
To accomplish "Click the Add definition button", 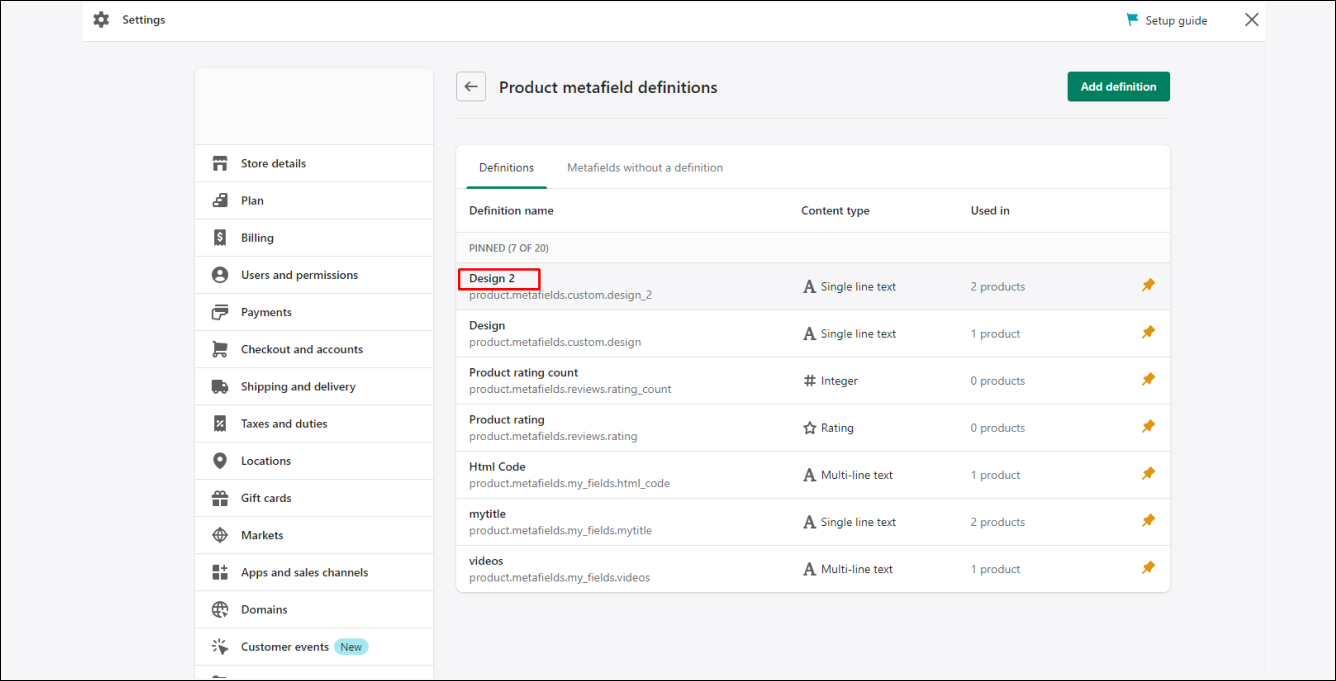I will pos(1118,87).
